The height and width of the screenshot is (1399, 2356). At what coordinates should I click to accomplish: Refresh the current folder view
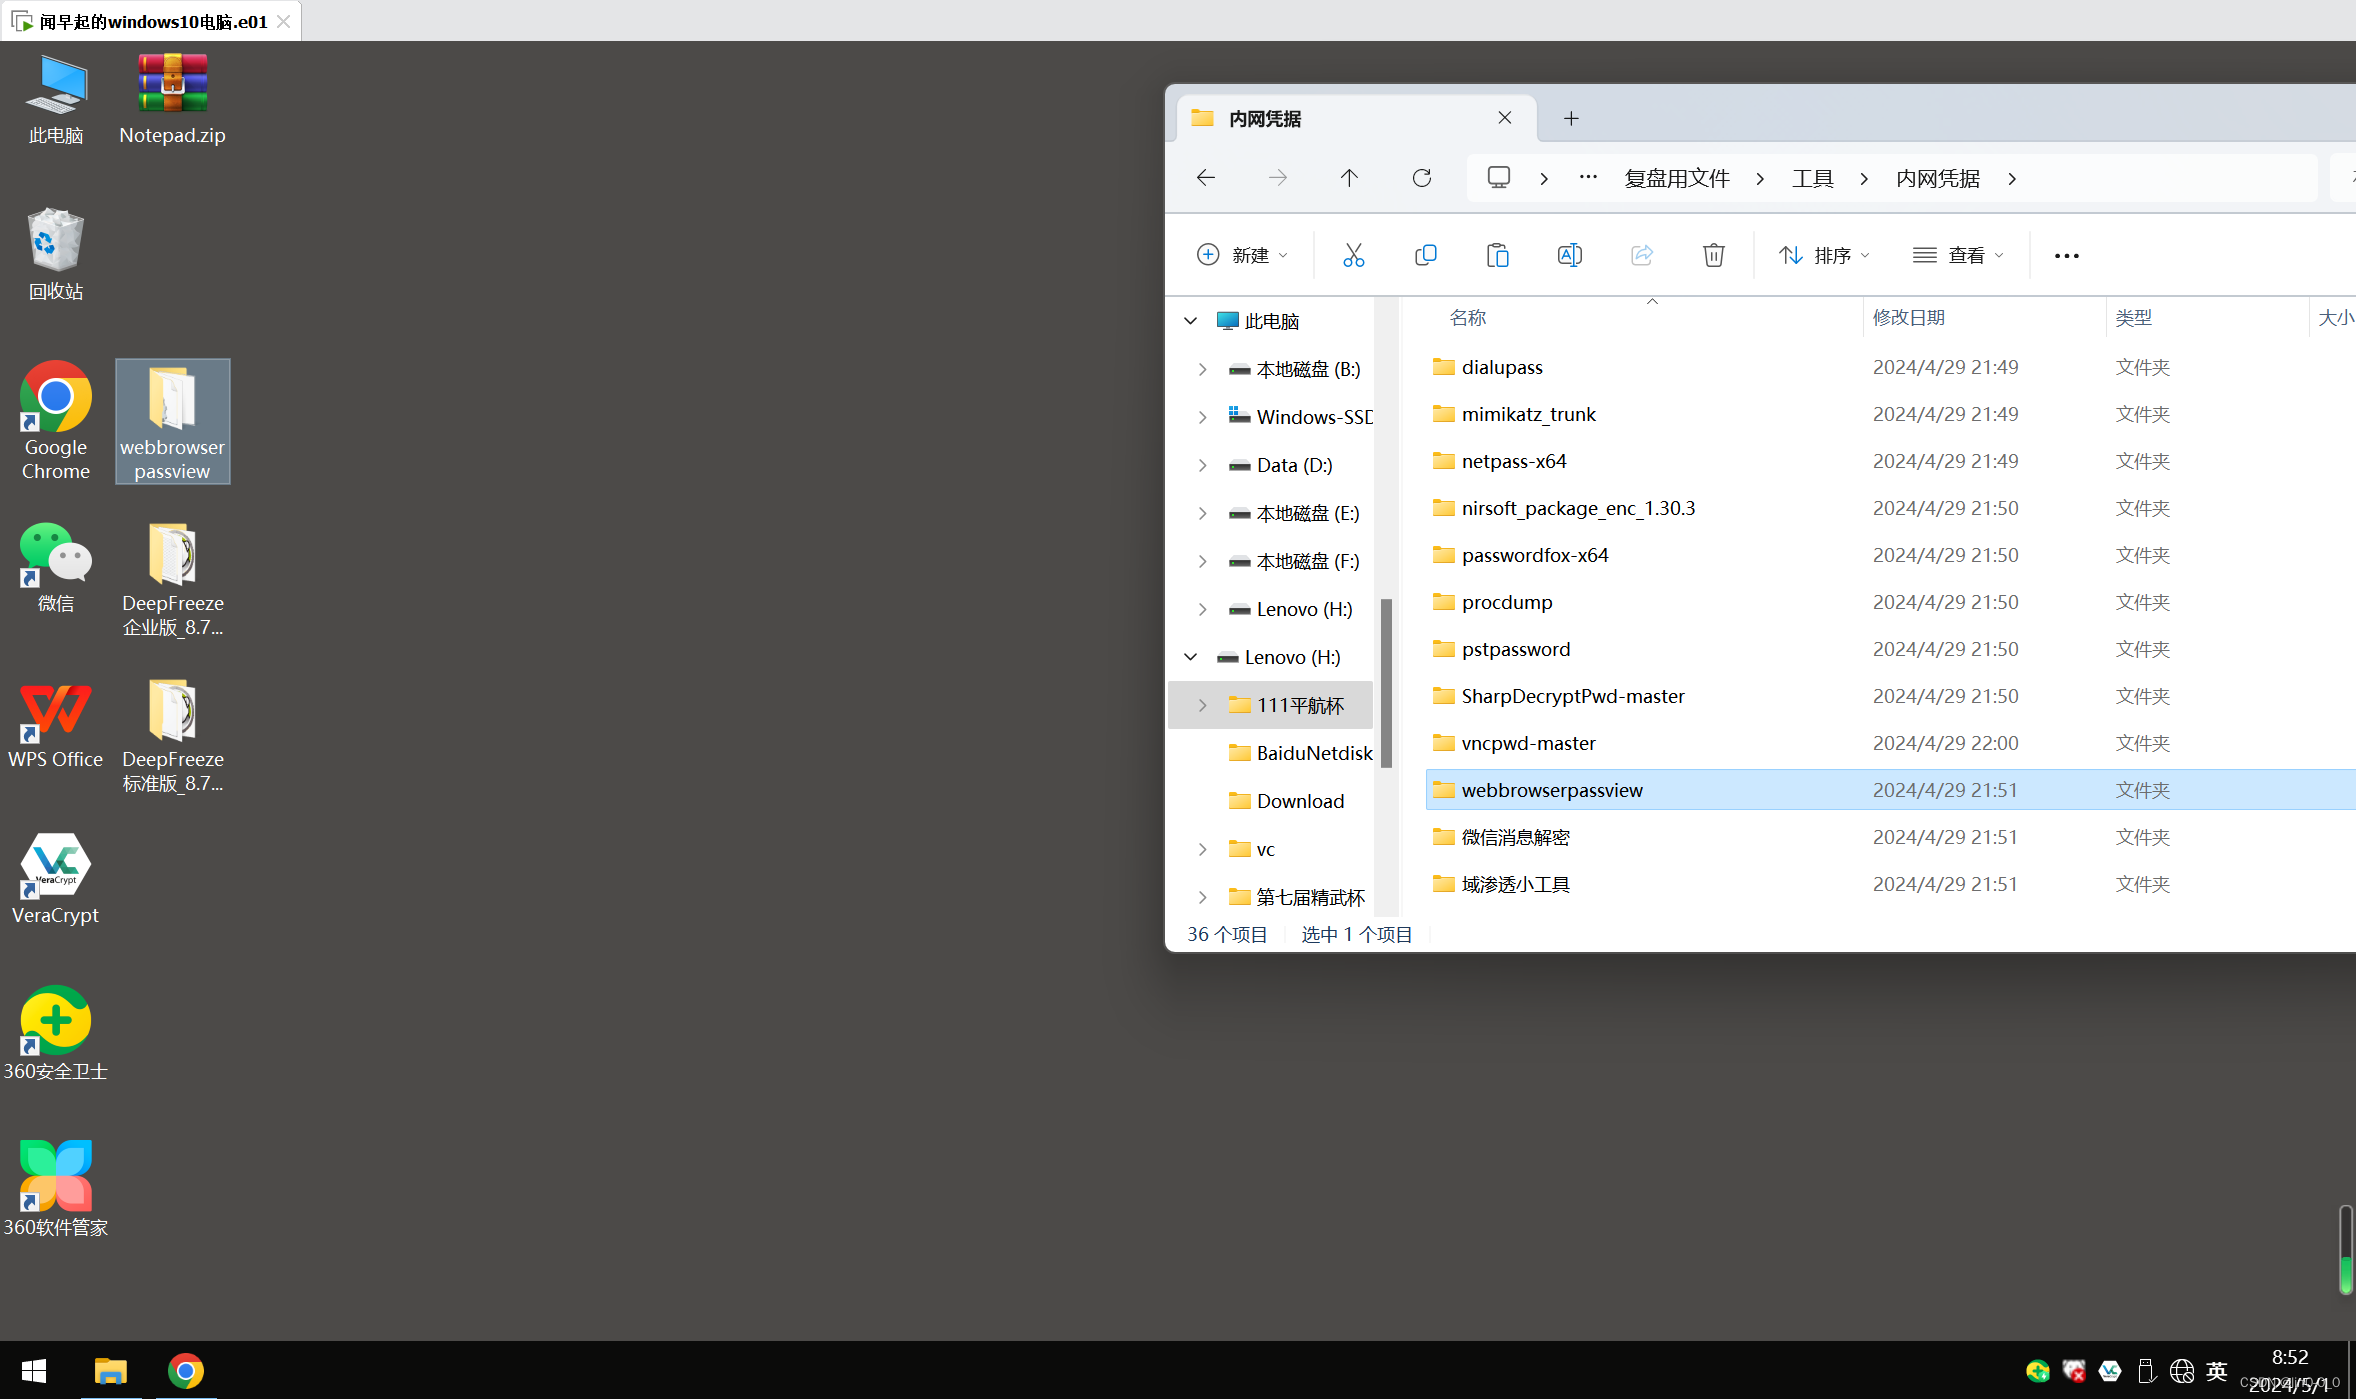coord(1421,178)
